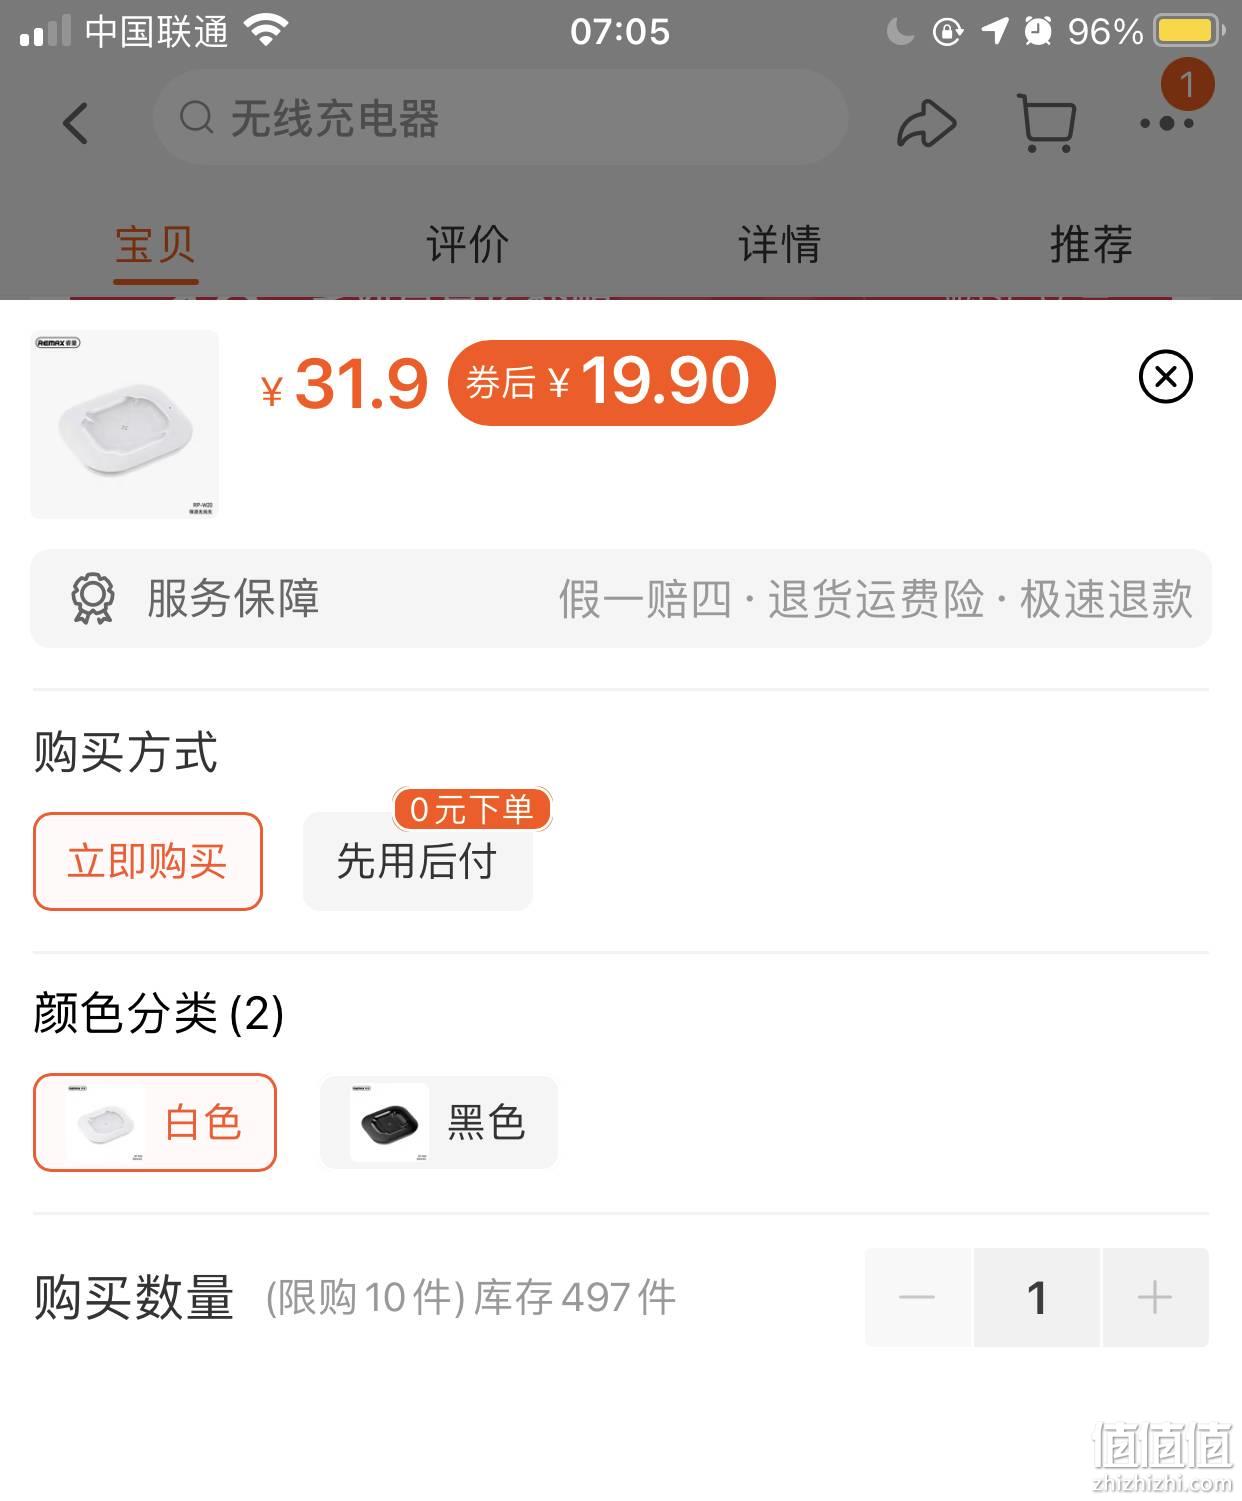Expand the 服务保障 details row
The height and width of the screenshot is (1501, 1242).
[621, 598]
